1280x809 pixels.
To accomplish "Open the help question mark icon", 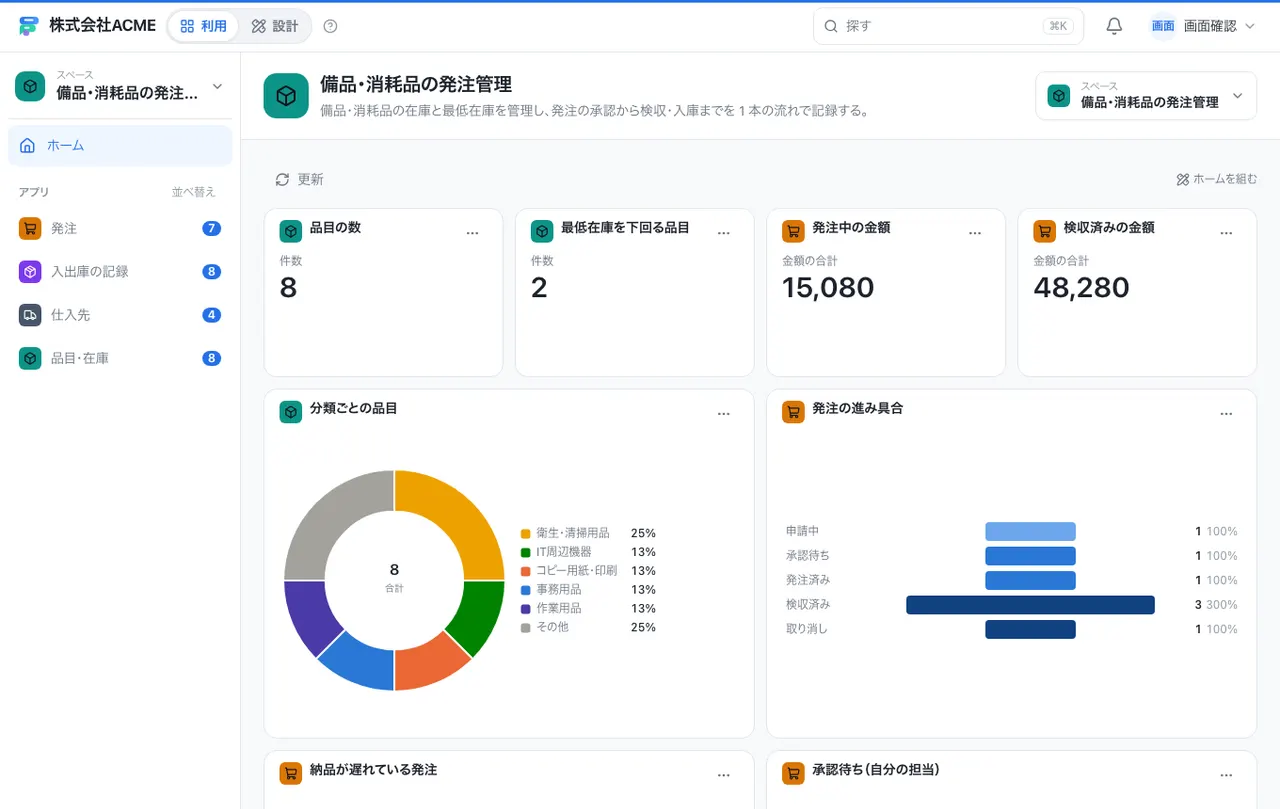I will [331, 26].
